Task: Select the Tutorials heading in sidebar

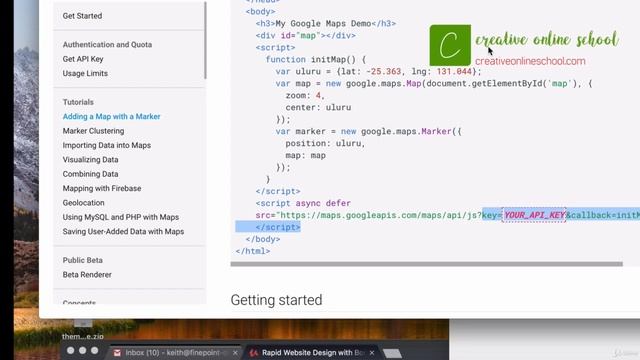Action: coord(78,102)
